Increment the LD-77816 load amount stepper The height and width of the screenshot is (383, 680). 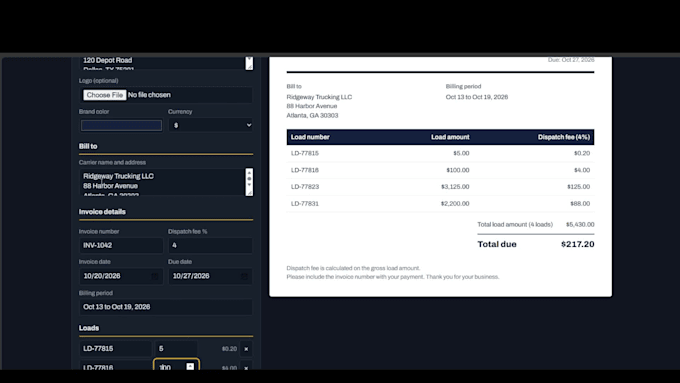190,366
